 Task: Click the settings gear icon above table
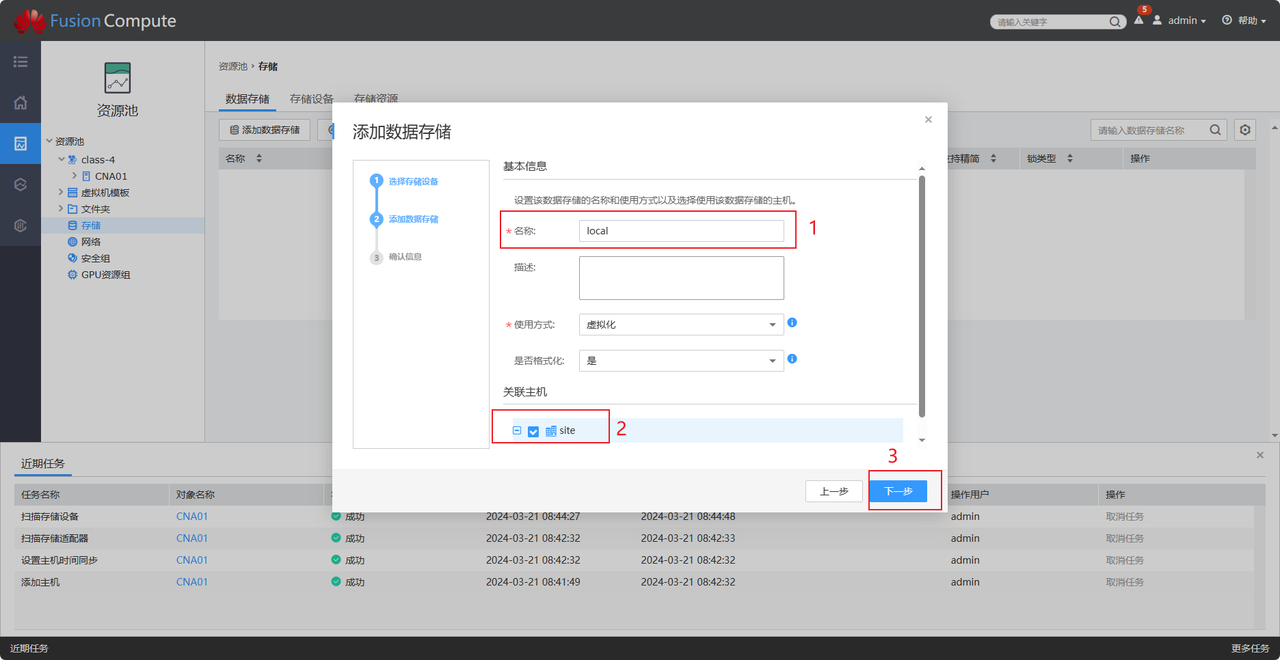pyautogui.click(x=1244, y=130)
